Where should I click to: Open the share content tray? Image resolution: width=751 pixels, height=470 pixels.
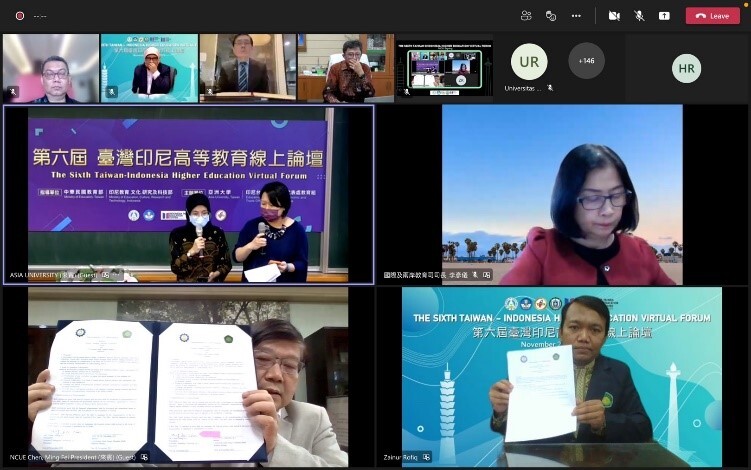(664, 16)
